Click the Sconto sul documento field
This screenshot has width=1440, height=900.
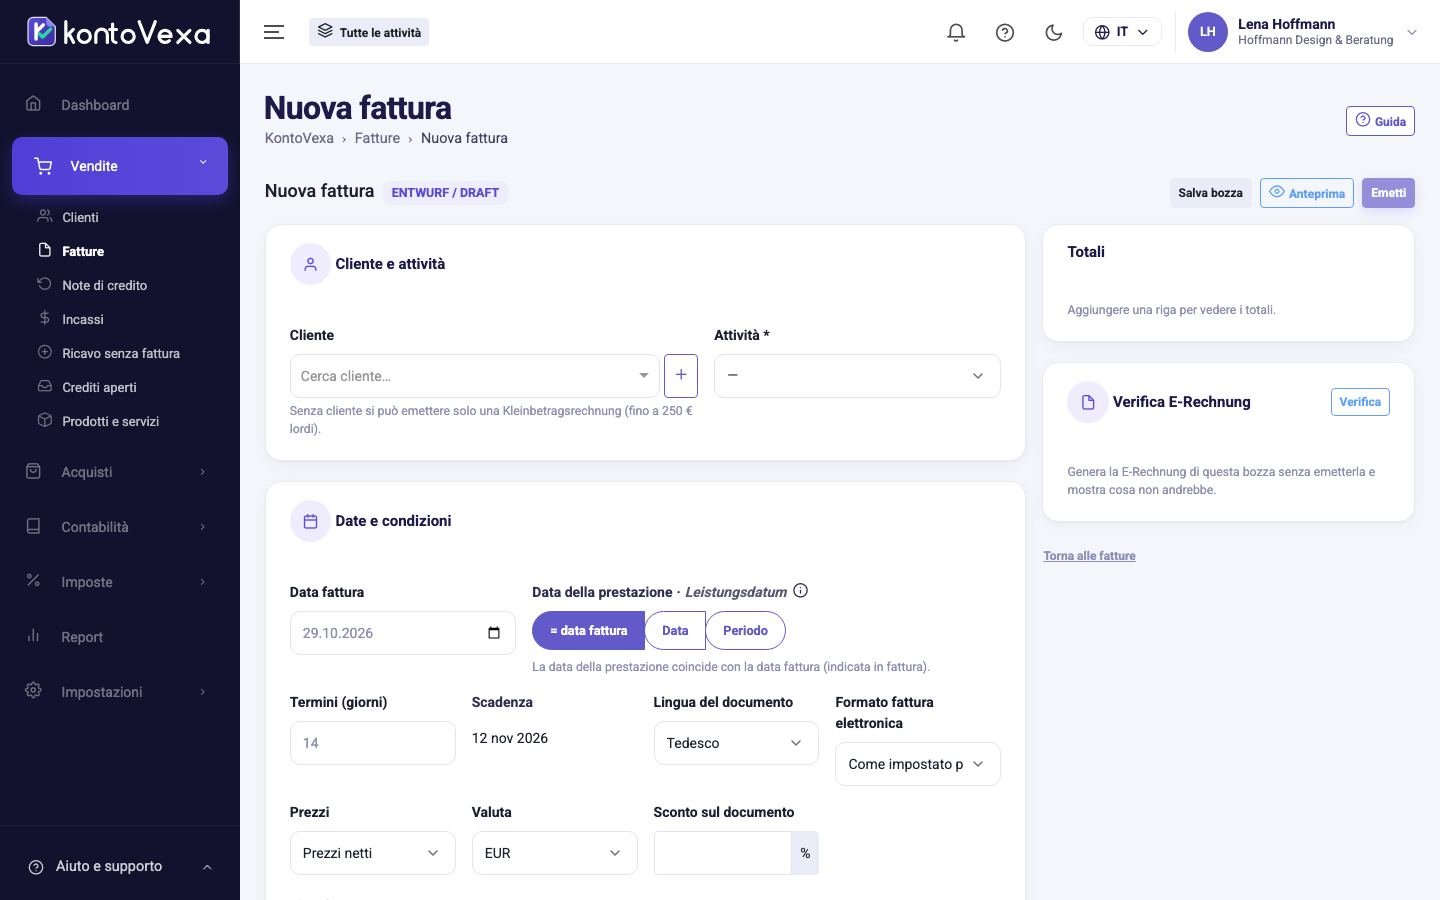click(722, 853)
